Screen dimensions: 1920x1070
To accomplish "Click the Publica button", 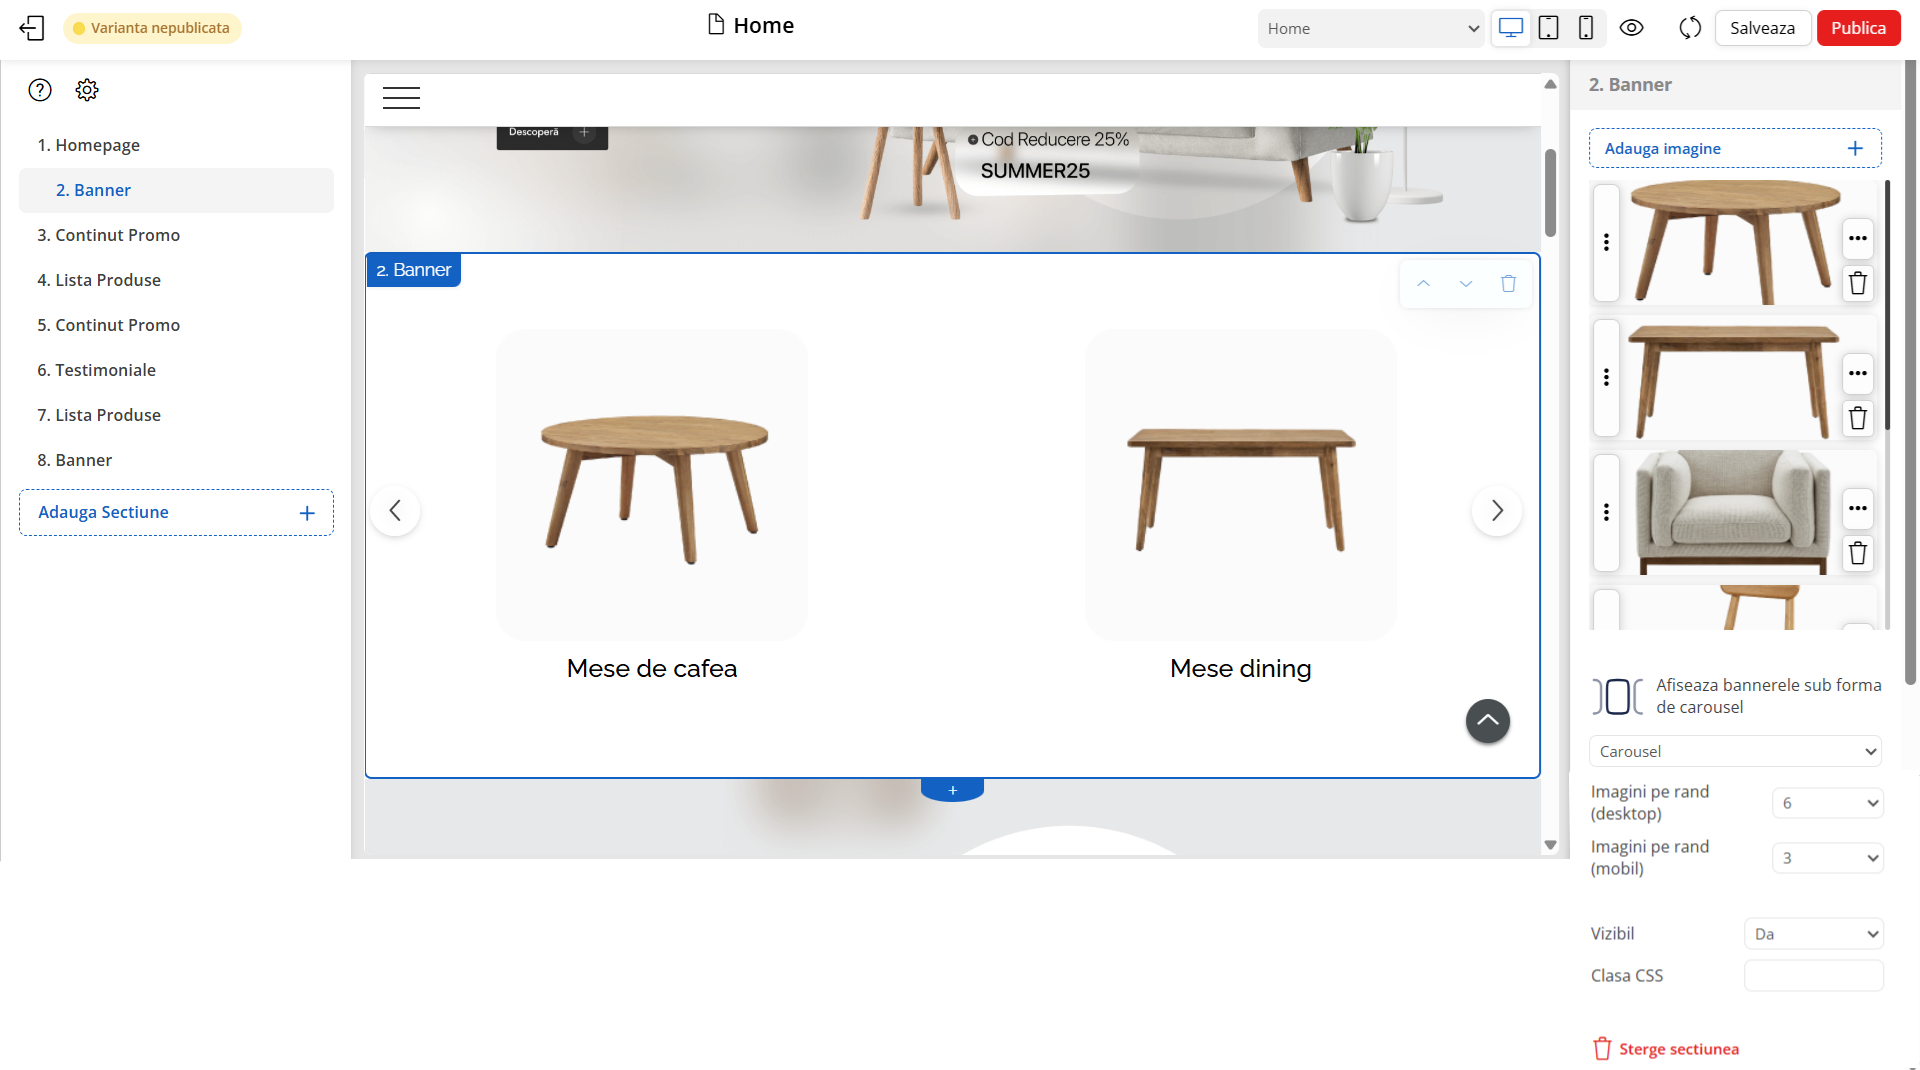I will pyautogui.click(x=1858, y=28).
